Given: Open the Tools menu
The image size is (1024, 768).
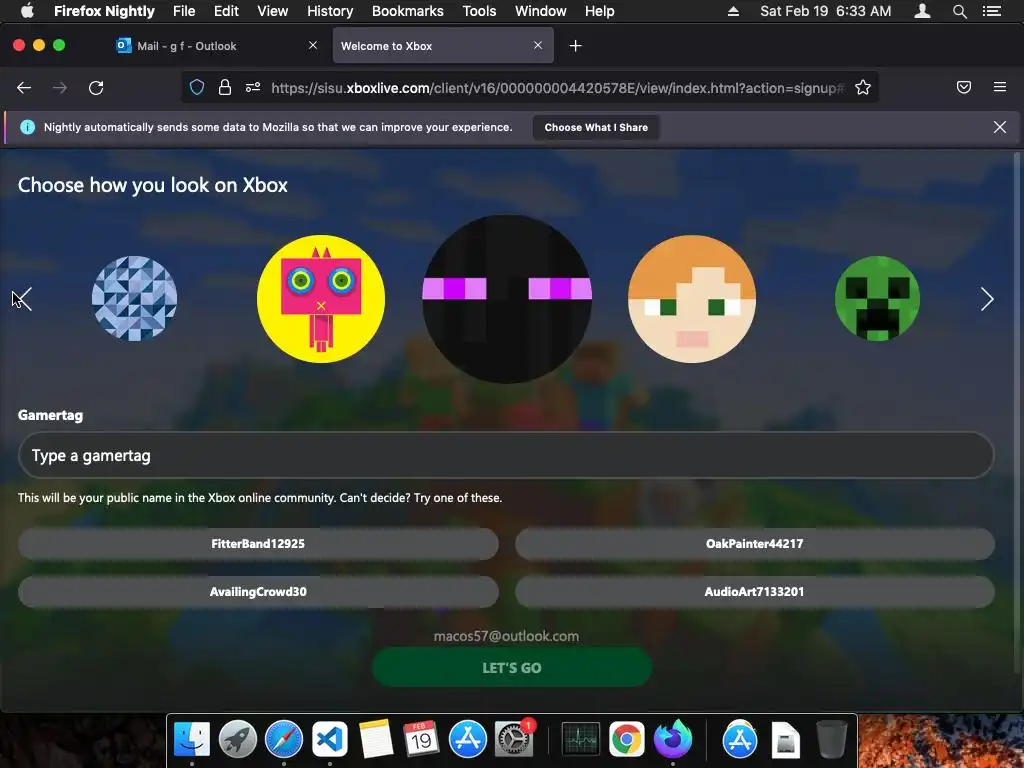Looking at the screenshot, I should 479,11.
